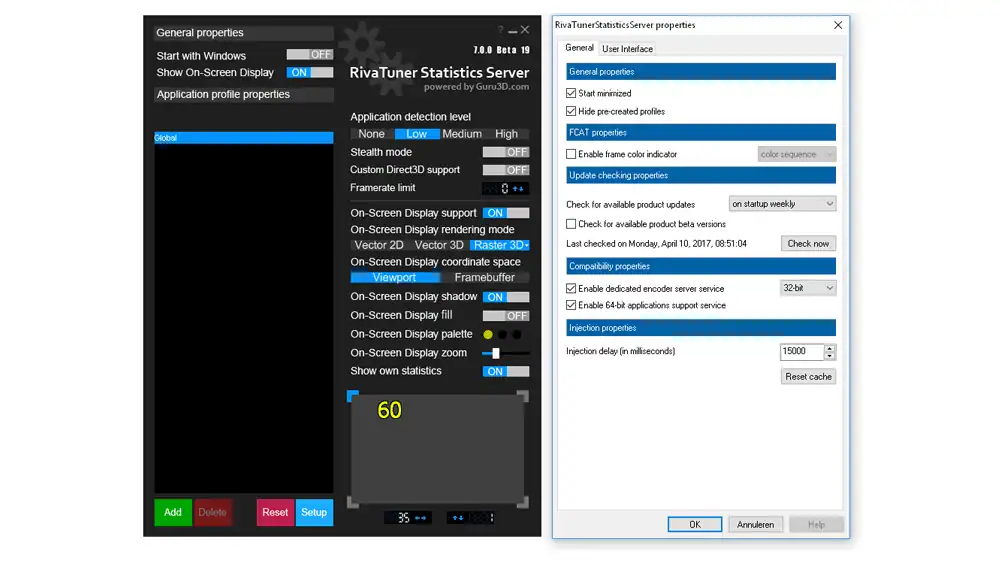The width and height of the screenshot is (999, 561).
Task: Click the help question mark in RivaTuner
Action: (x=501, y=30)
